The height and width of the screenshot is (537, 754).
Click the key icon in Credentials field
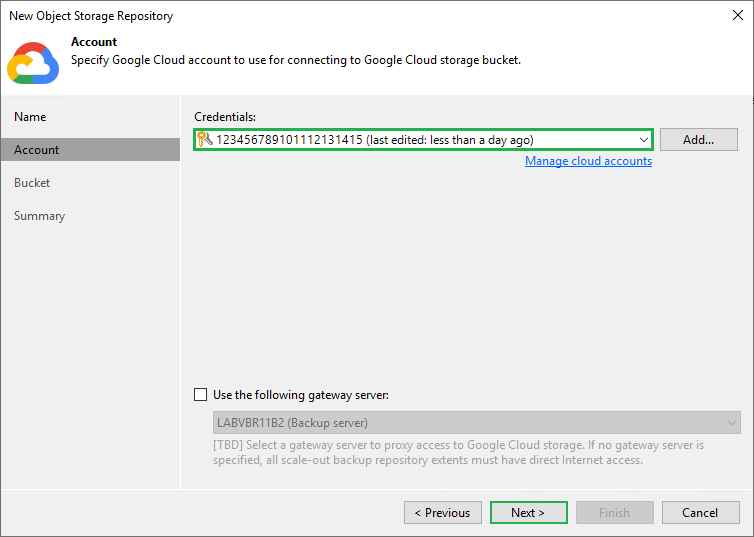point(204,140)
